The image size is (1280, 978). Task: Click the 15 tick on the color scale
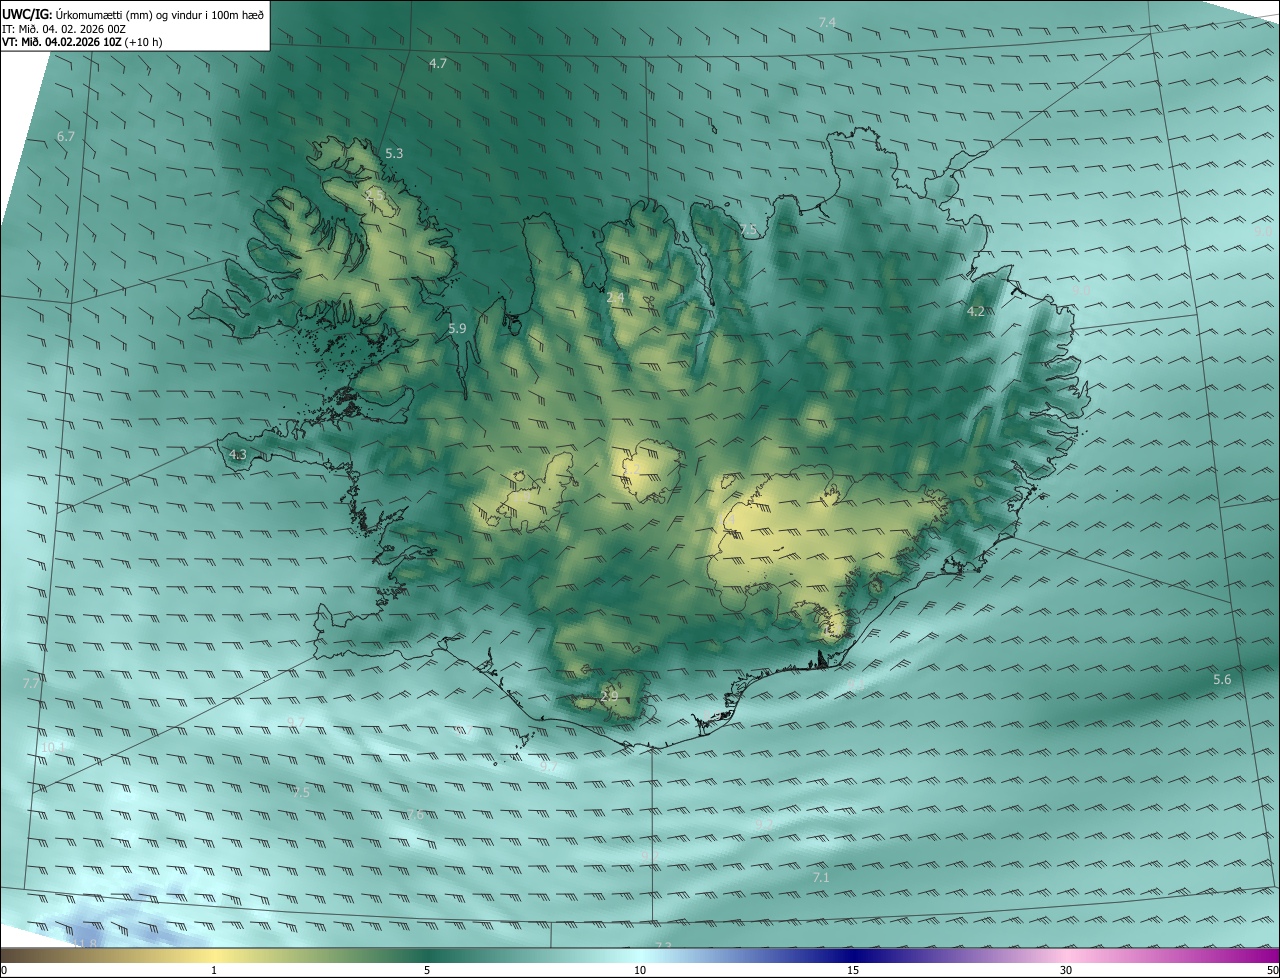[x=853, y=970]
